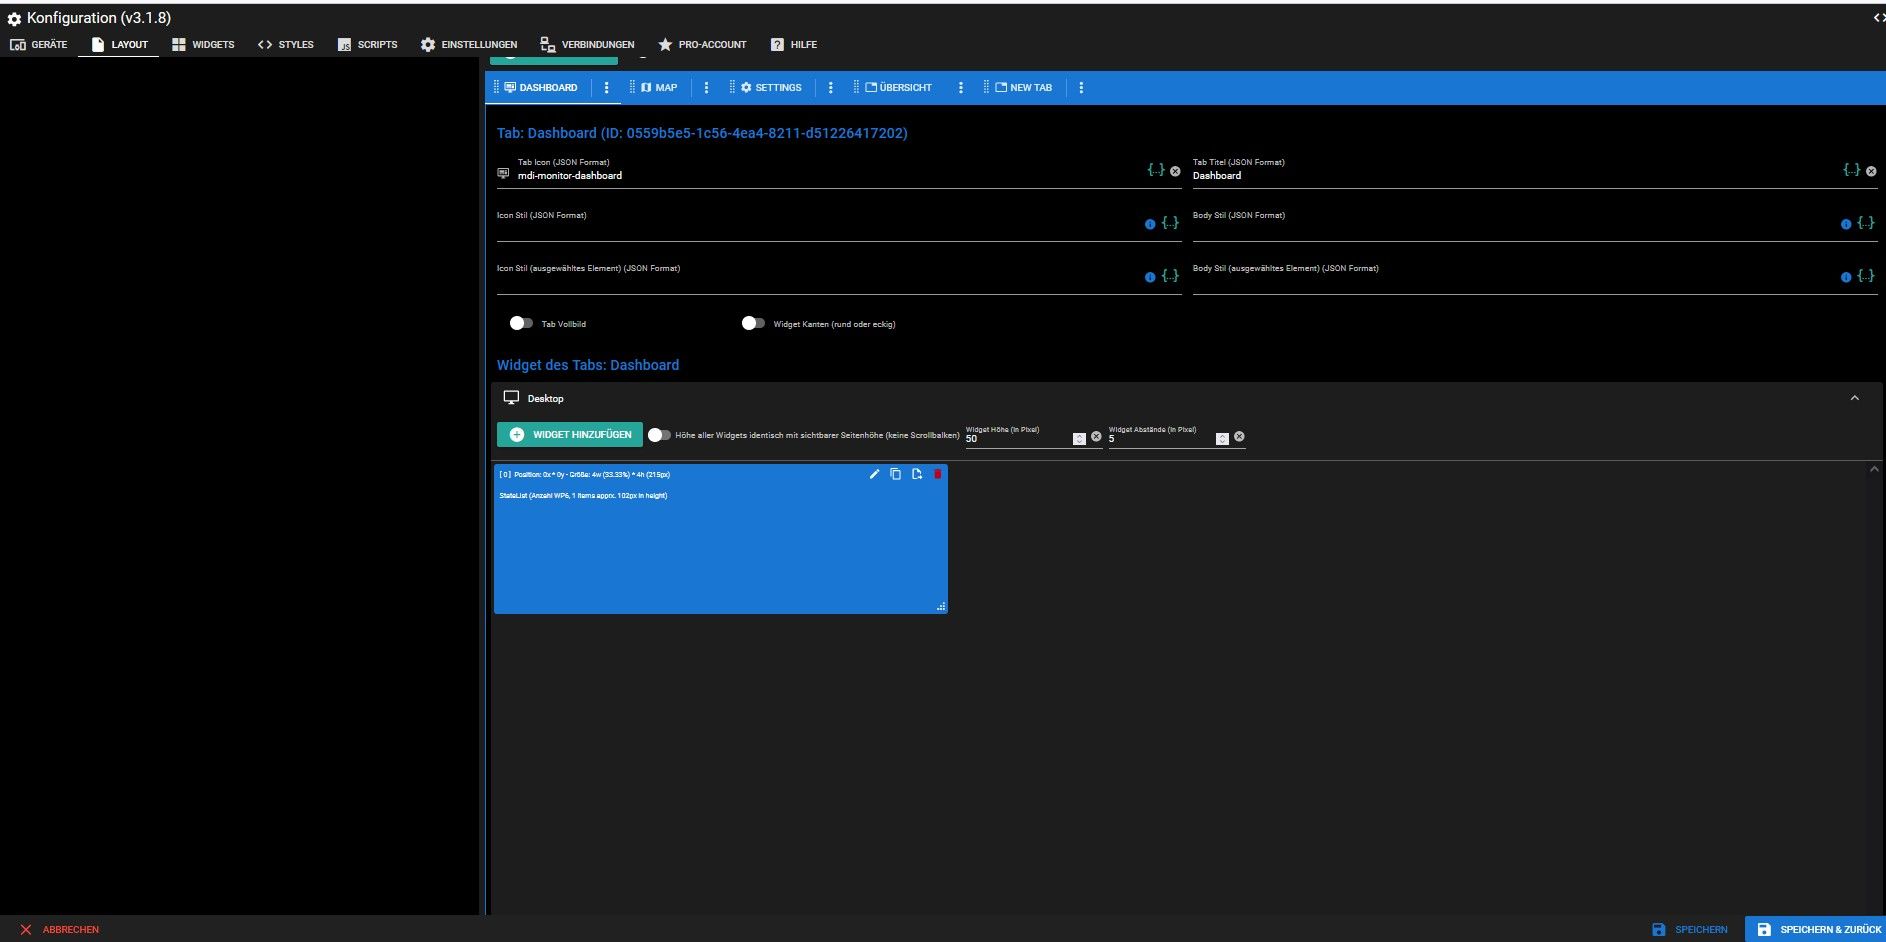
Task: Click the Speichern button
Action: pyautogui.click(x=1690, y=929)
